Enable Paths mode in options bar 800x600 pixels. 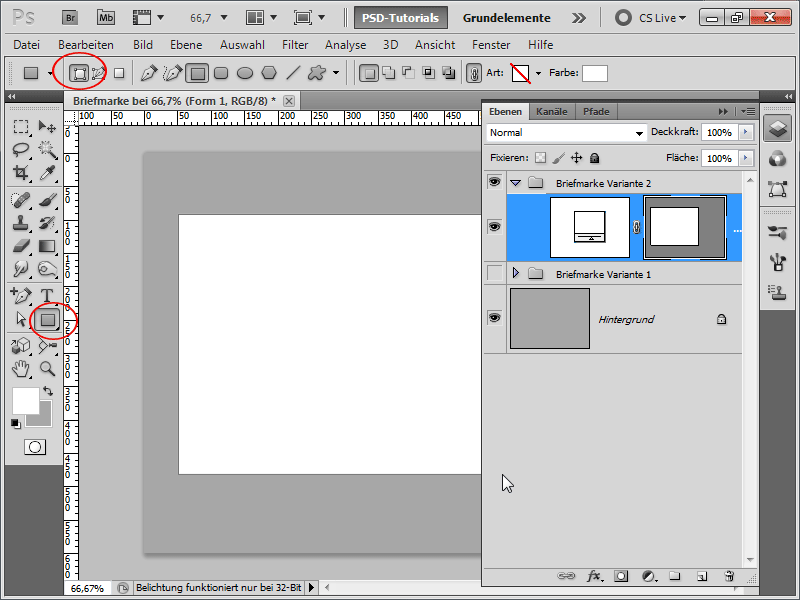(98, 73)
